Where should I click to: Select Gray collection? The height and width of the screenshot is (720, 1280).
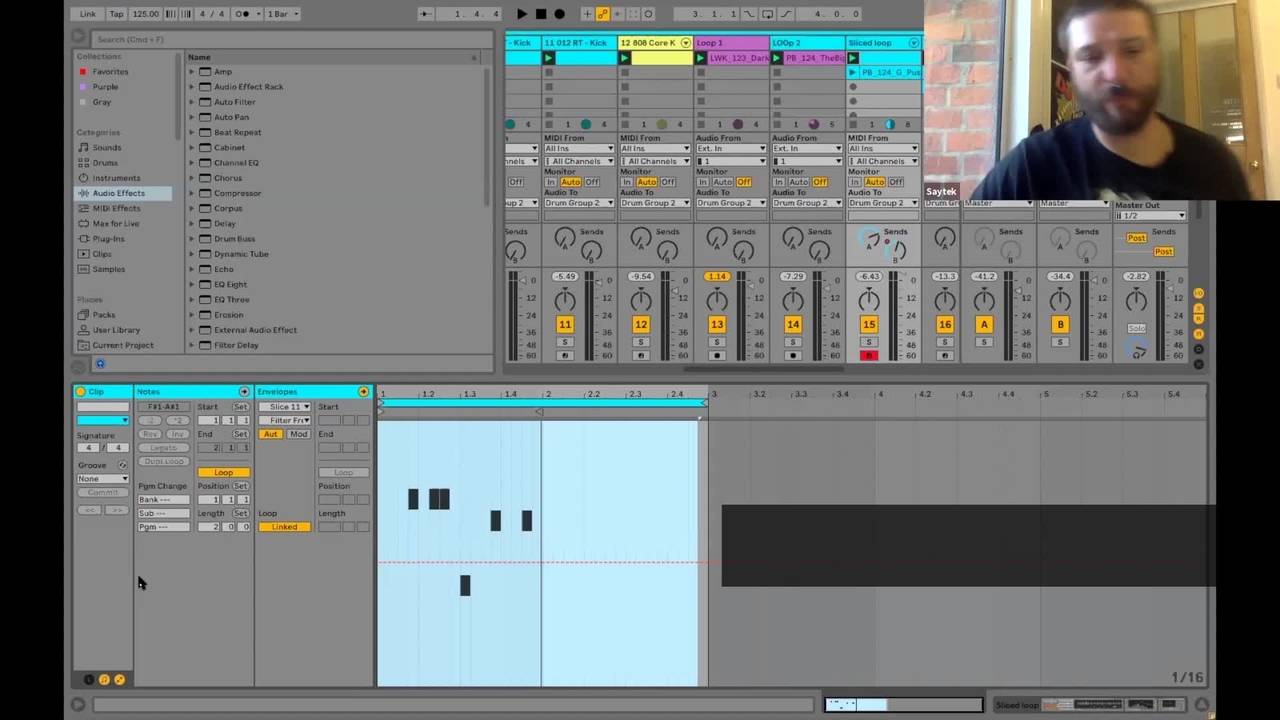click(102, 102)
